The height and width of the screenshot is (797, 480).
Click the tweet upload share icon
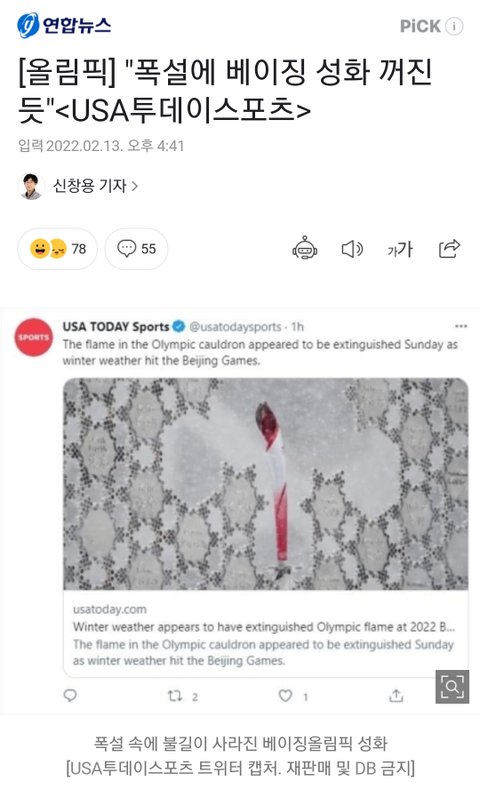tap(396, 695)
